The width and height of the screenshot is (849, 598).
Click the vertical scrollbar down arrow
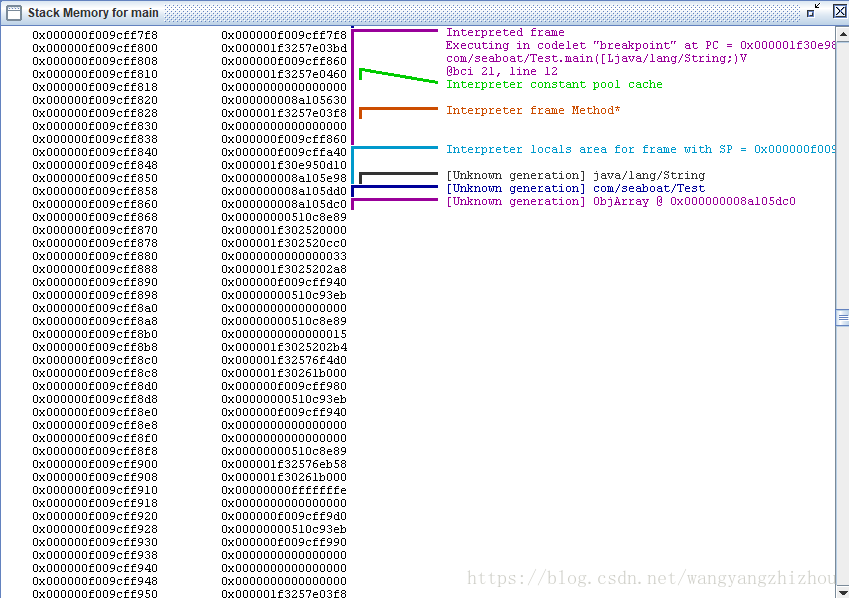[843, 591]
